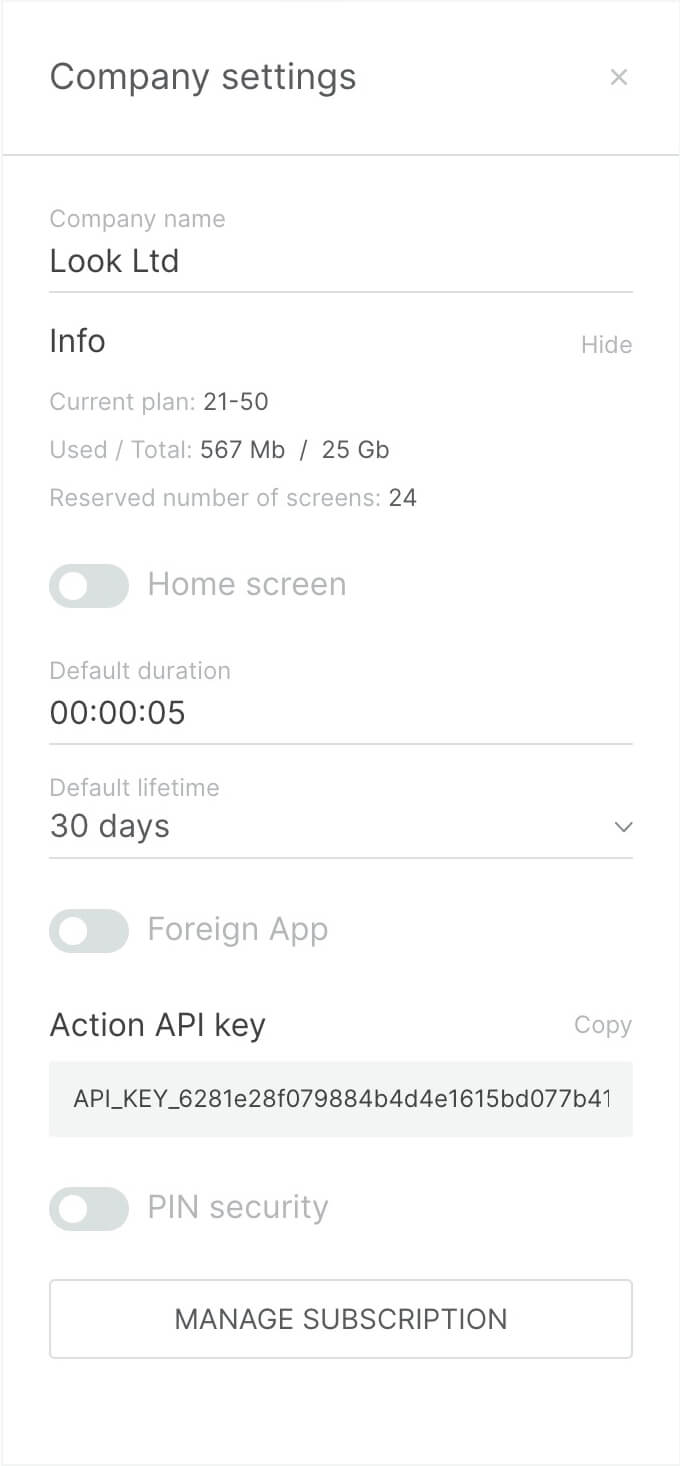This screenshot has width=680, height=1466.
Task: Close the Company settings panel
Action: point(619,77)
